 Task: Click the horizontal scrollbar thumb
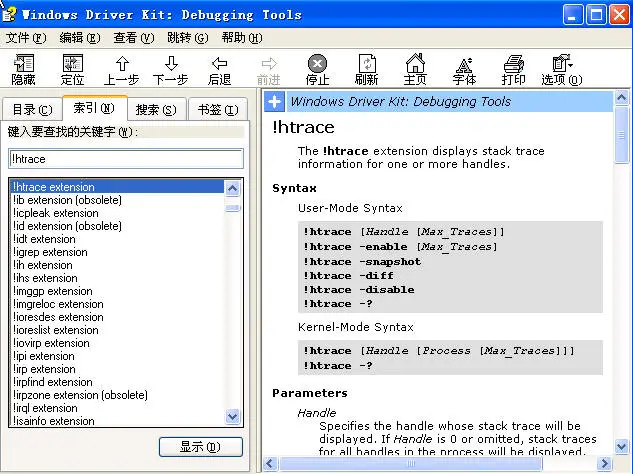pos(411,463)
